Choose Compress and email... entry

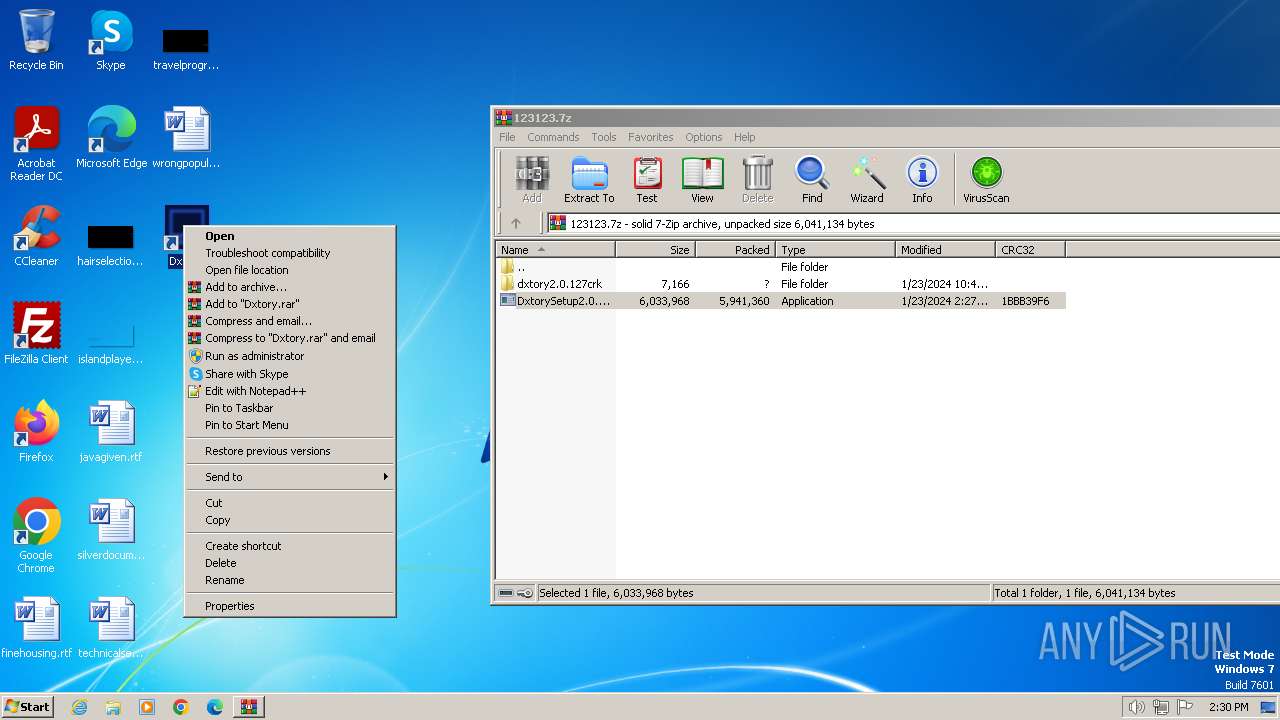pyautogui.click(x=291, y=321)
